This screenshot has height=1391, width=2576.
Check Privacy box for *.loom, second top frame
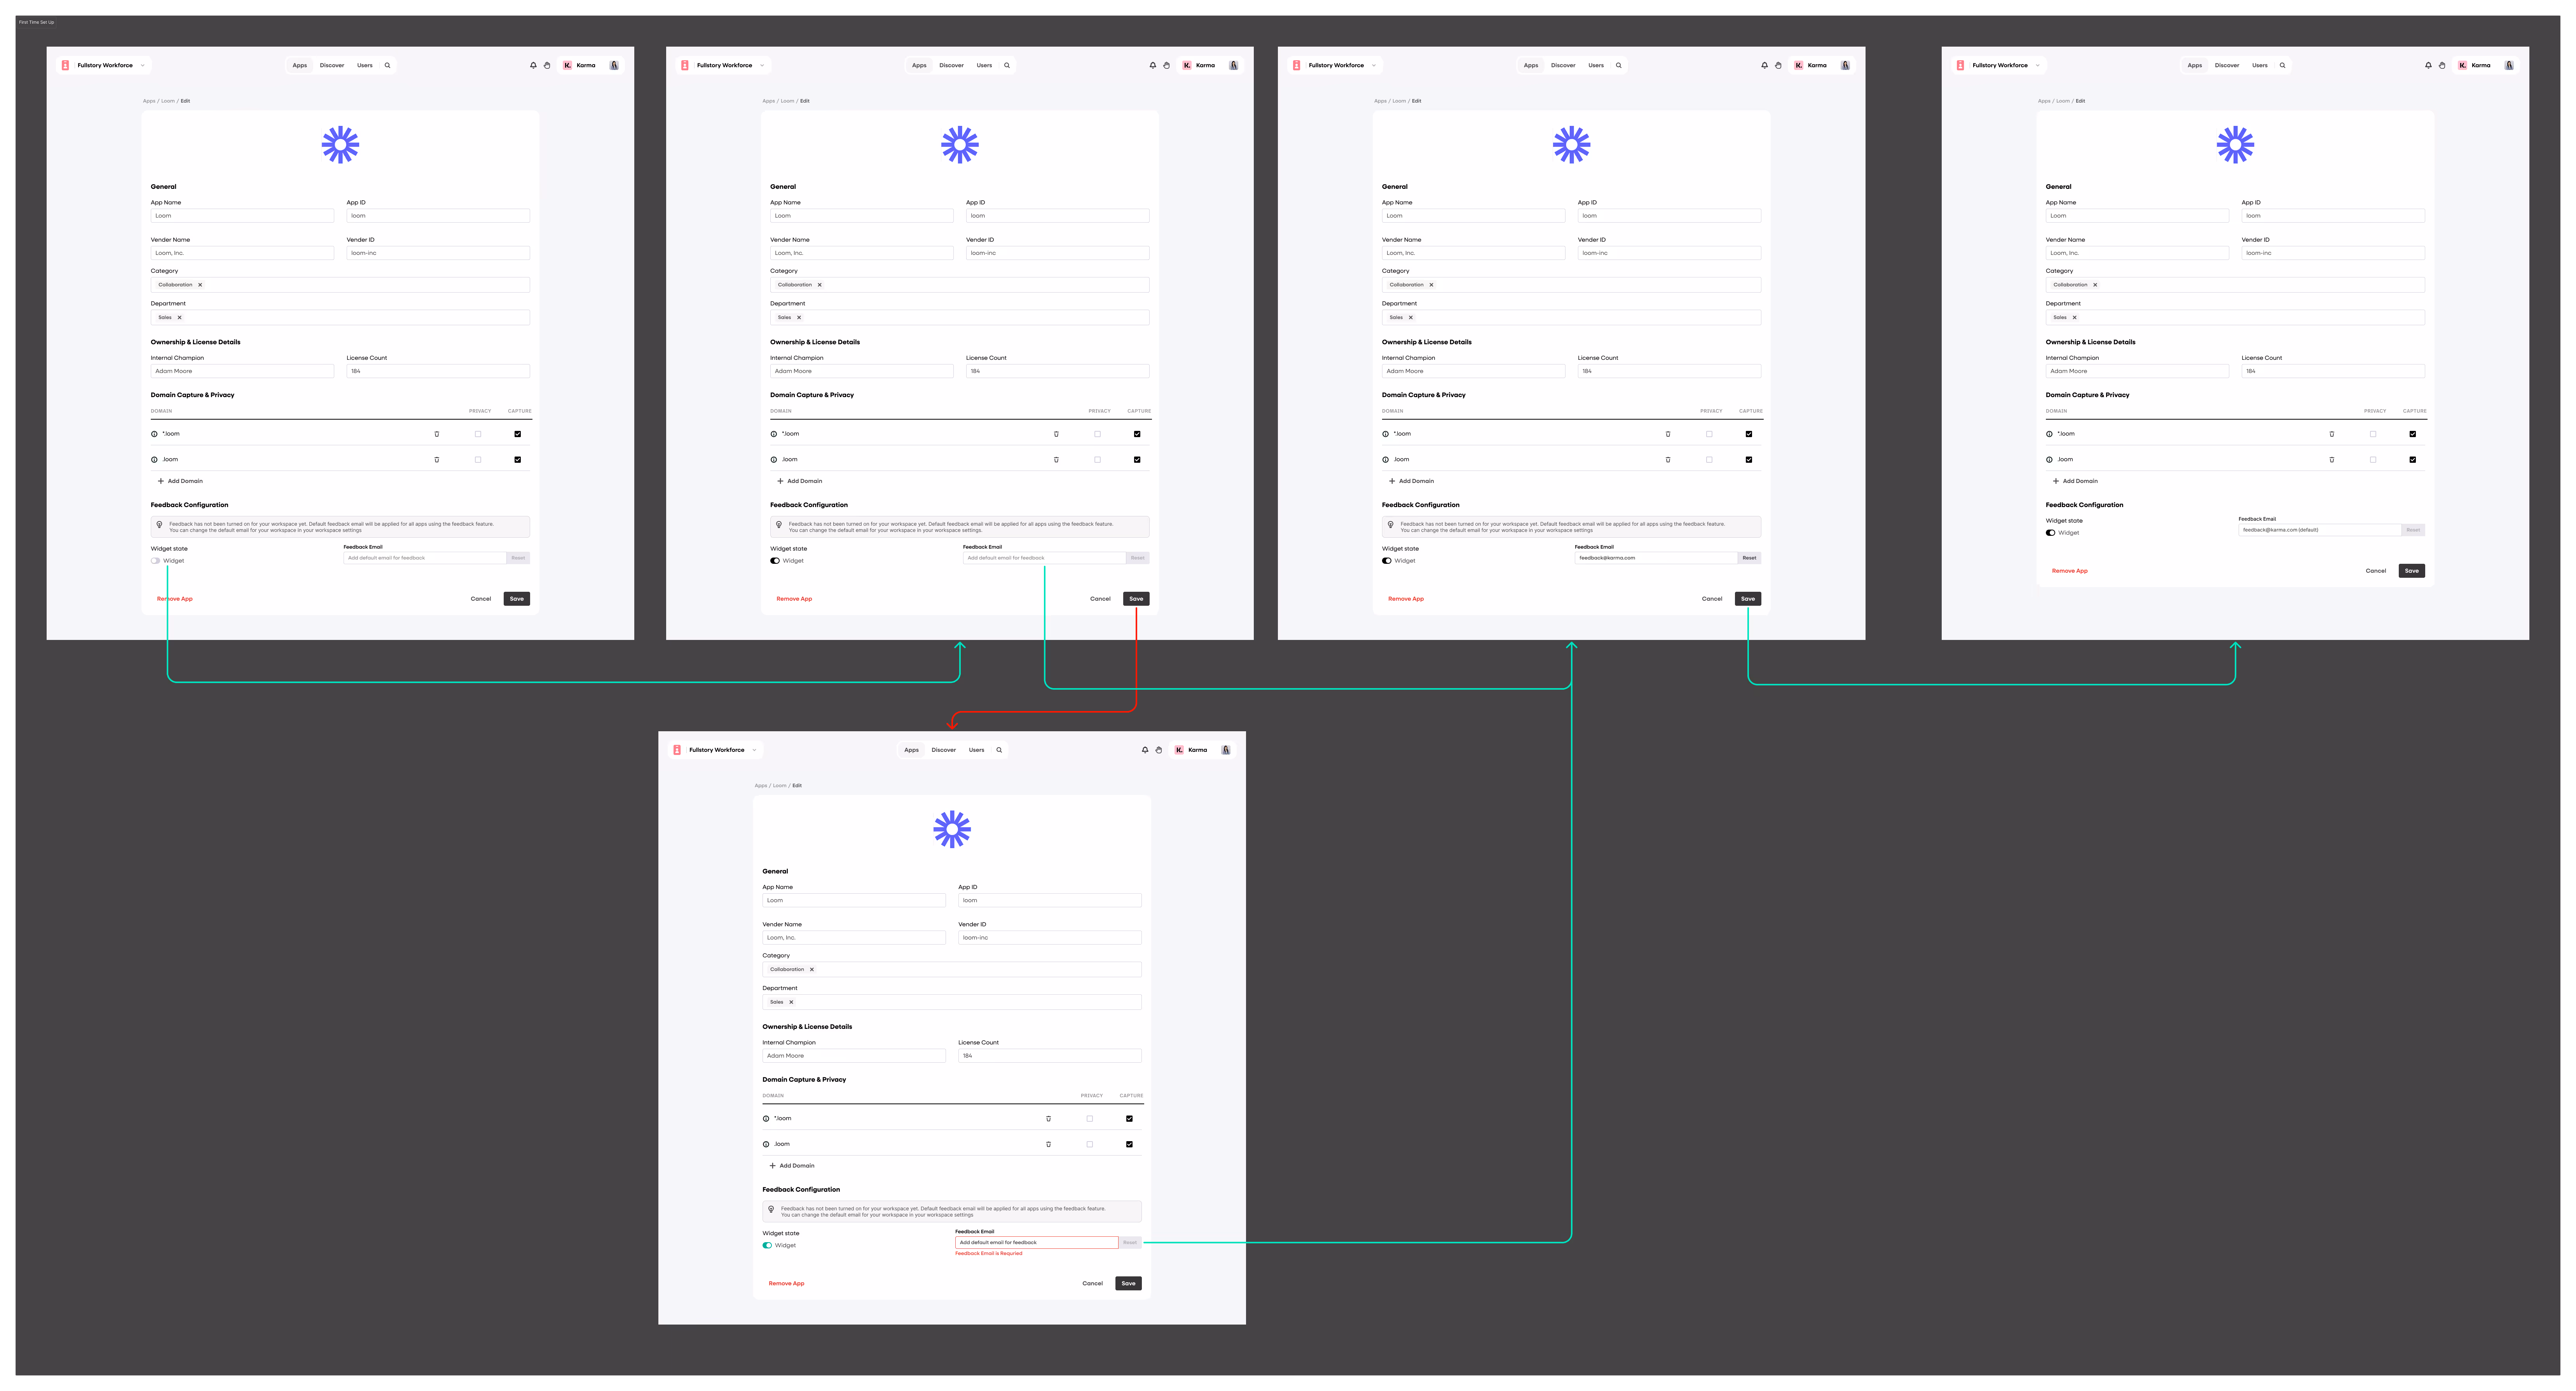(1097, 434)
